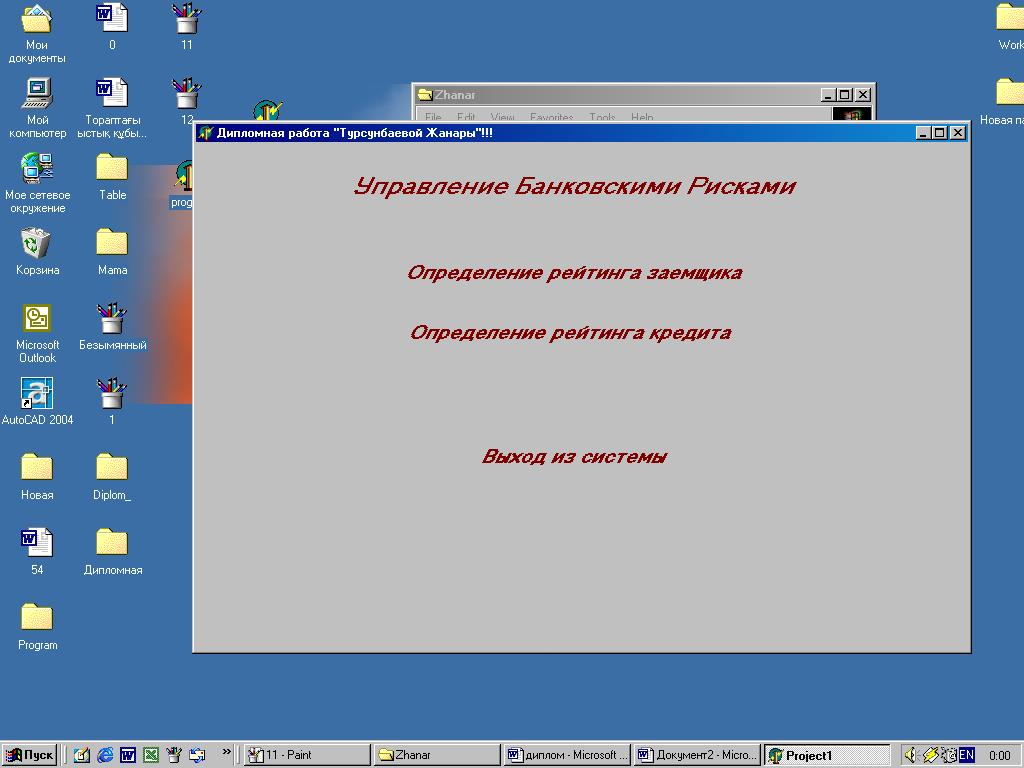Click Выход из системы to exit

[574, 457]
